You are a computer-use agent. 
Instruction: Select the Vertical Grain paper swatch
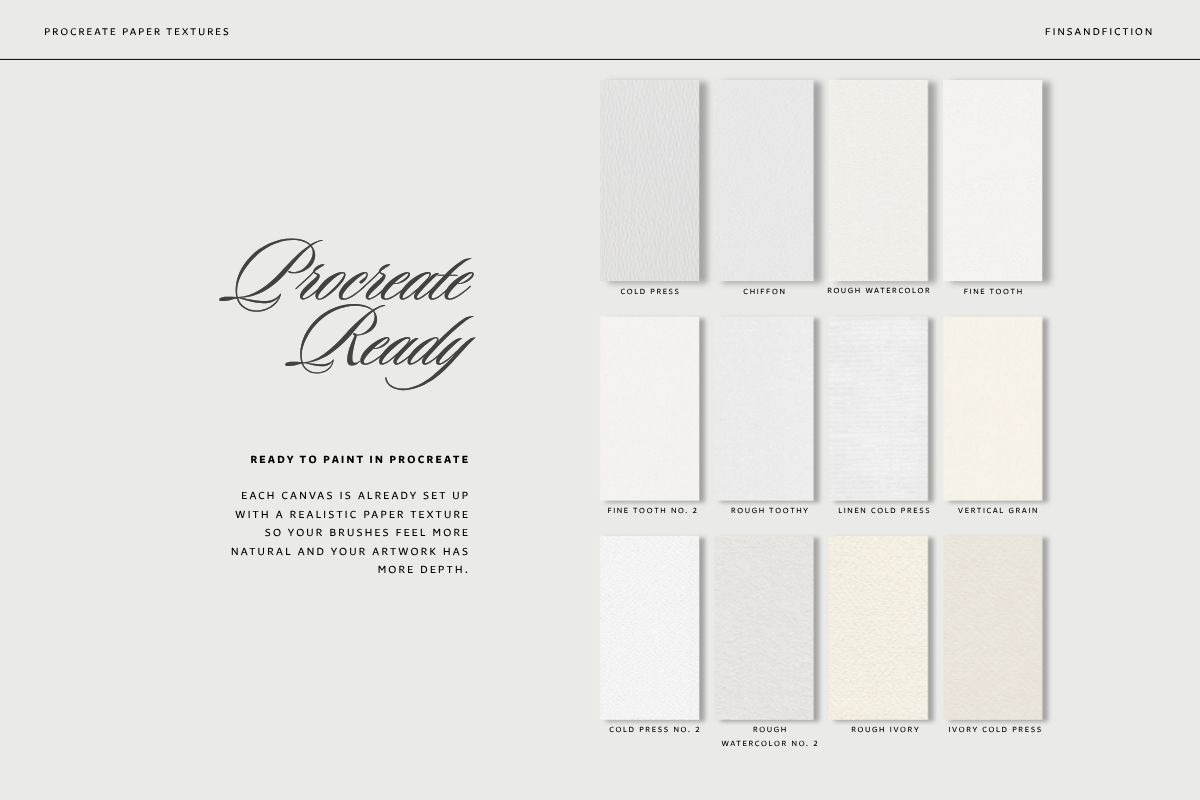point(993,408)
